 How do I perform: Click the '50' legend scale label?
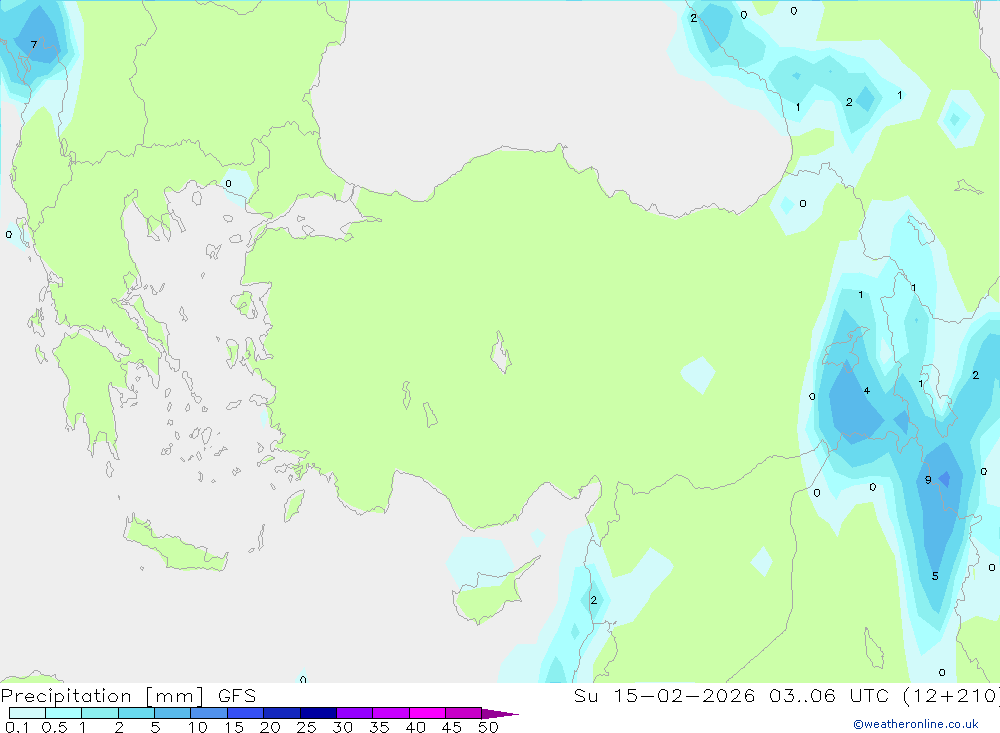[489, 727]
